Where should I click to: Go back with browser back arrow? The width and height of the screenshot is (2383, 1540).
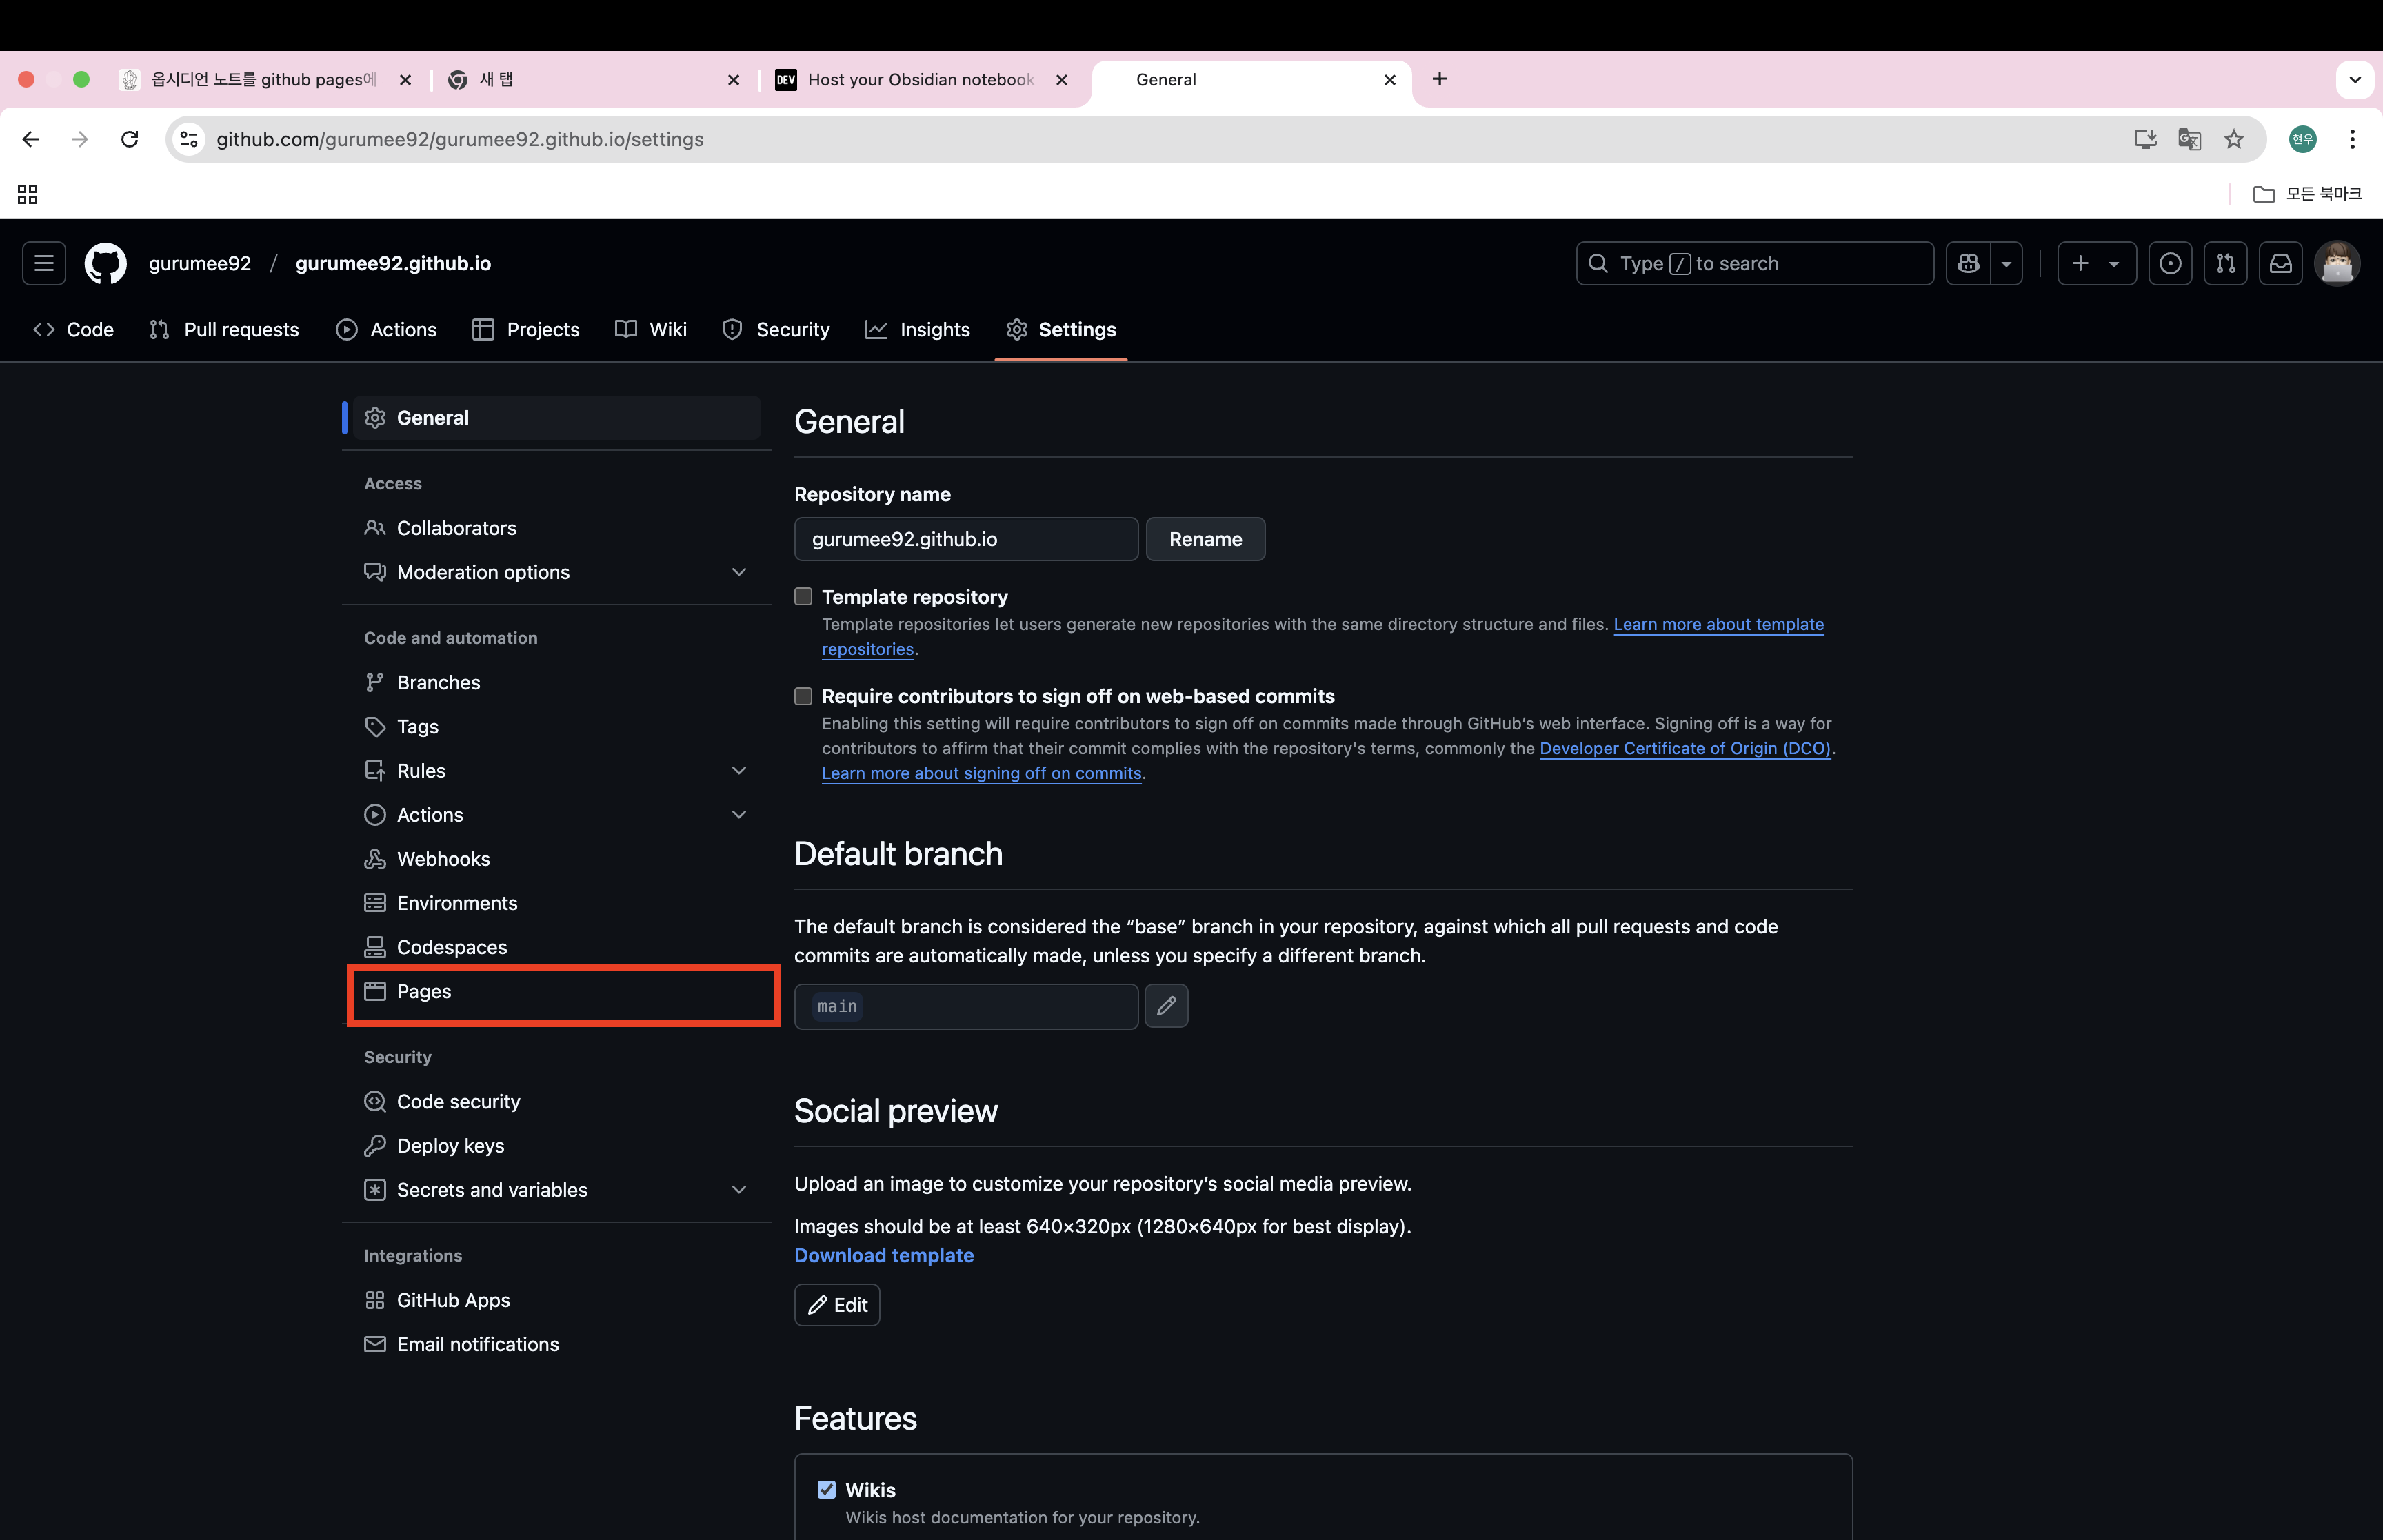click(x=30, y=139)
